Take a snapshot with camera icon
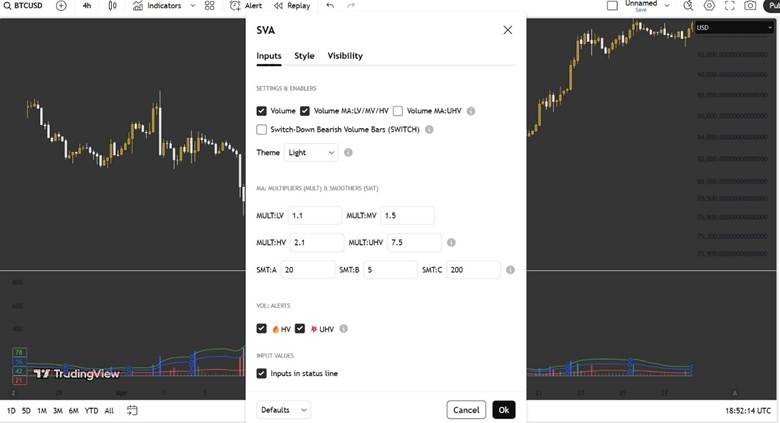 pyautogui.click(x=750, y=5)
